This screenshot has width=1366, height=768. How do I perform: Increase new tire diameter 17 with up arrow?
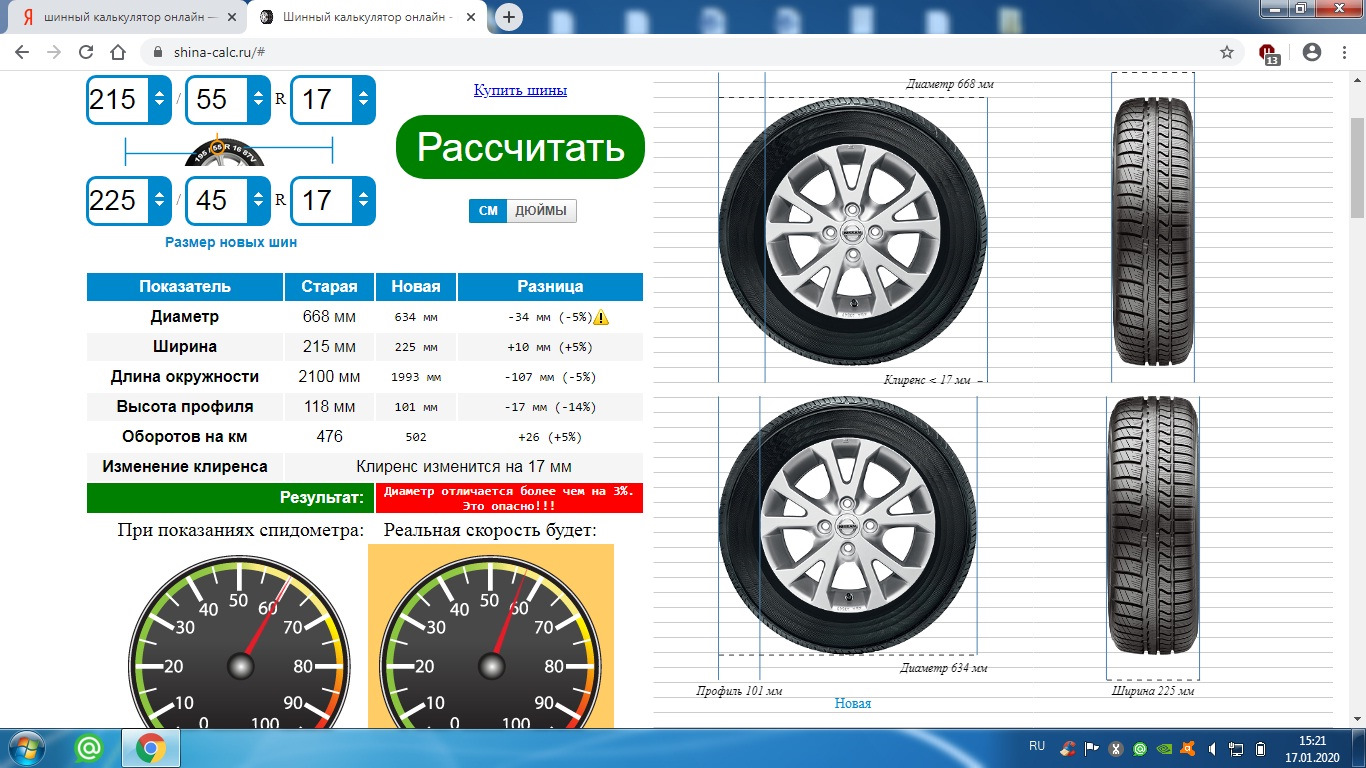363,194
